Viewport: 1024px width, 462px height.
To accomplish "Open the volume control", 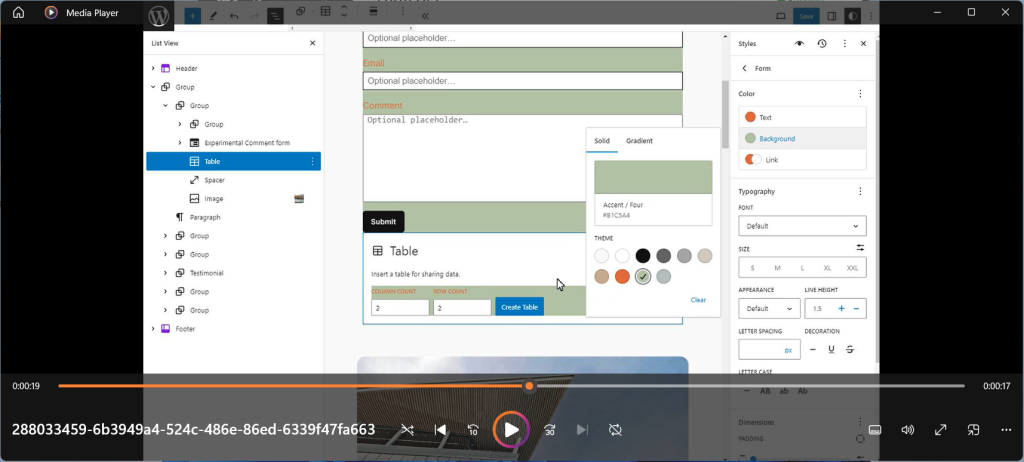I will click(907, 430).
